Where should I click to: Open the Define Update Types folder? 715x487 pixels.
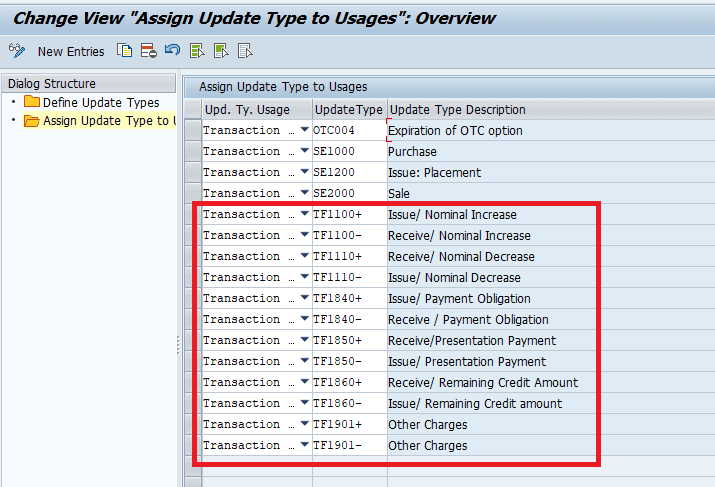click(100, 103)
